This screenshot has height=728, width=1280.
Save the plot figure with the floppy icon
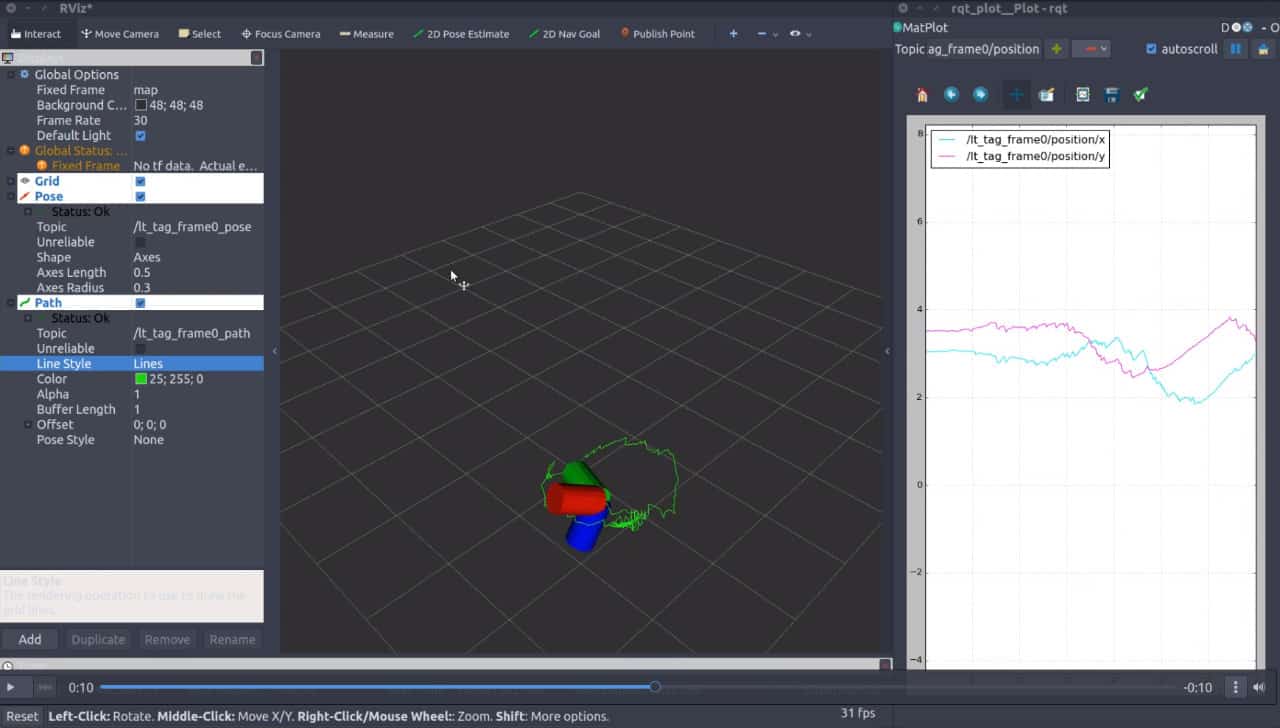click(x=1111, y=95)
